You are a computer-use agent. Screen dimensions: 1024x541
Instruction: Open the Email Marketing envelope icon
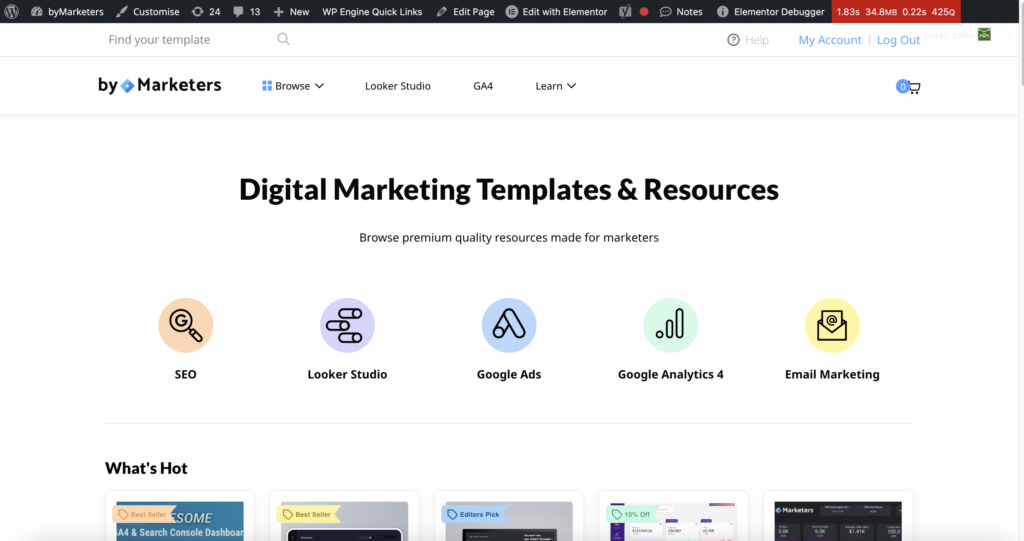pyautogui.click(x=832, y=325)
